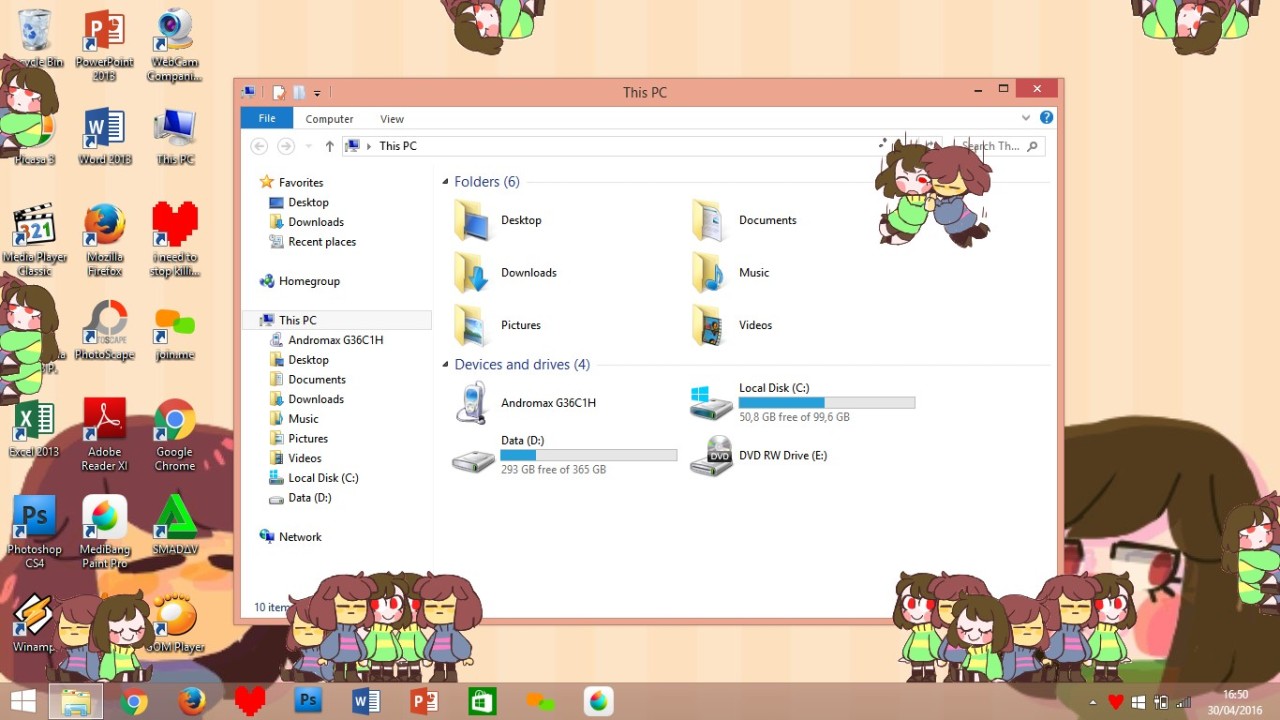Open File Explorer from taskbar
This screenshot has height=720, width=1280.
(76, 702)
